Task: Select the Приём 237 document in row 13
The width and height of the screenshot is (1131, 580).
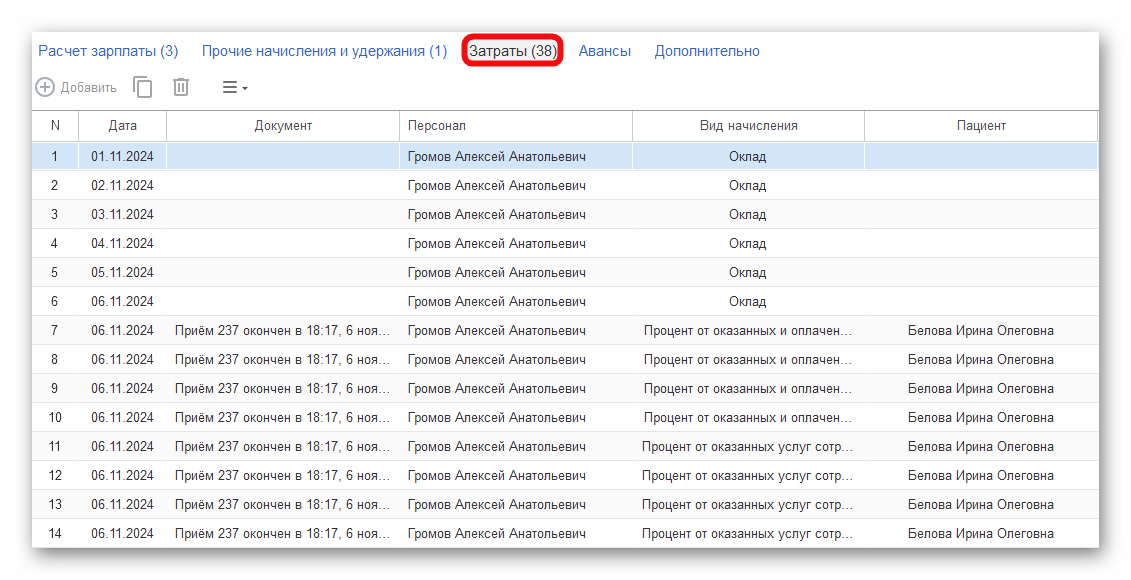Action: [x=282, y=504]
